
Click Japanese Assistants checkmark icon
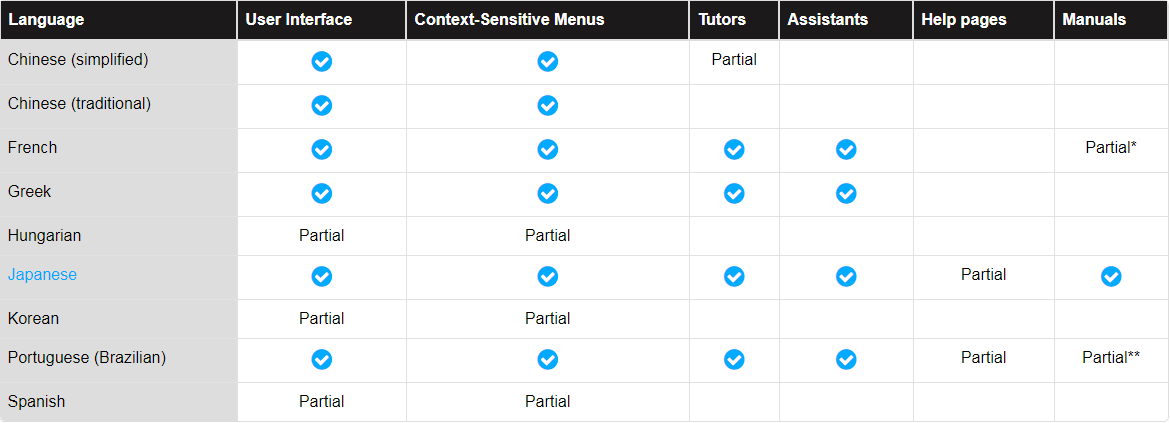tap(846, 277)
